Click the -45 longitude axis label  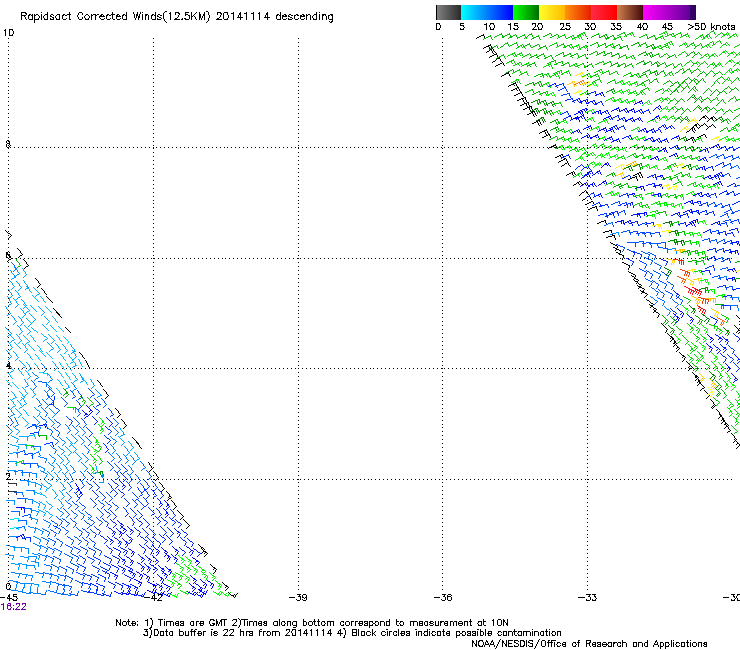pyautogui.click(x=9, y=597)
